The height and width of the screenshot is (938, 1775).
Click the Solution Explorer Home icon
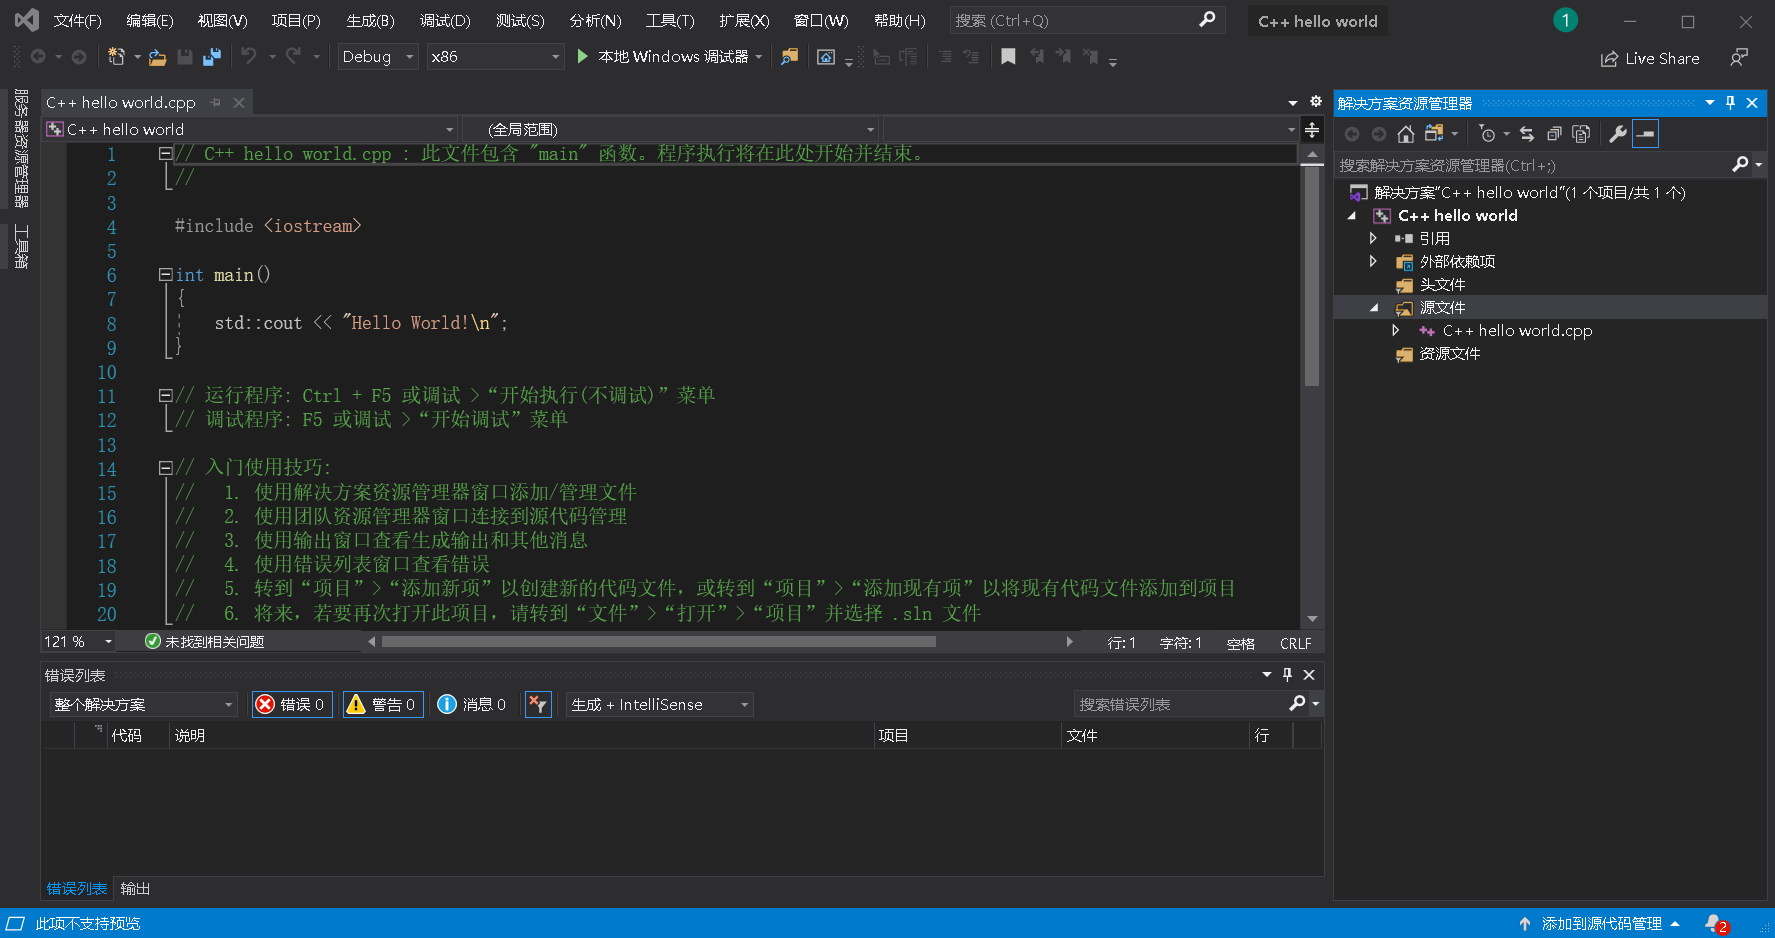coord(1405,134)
